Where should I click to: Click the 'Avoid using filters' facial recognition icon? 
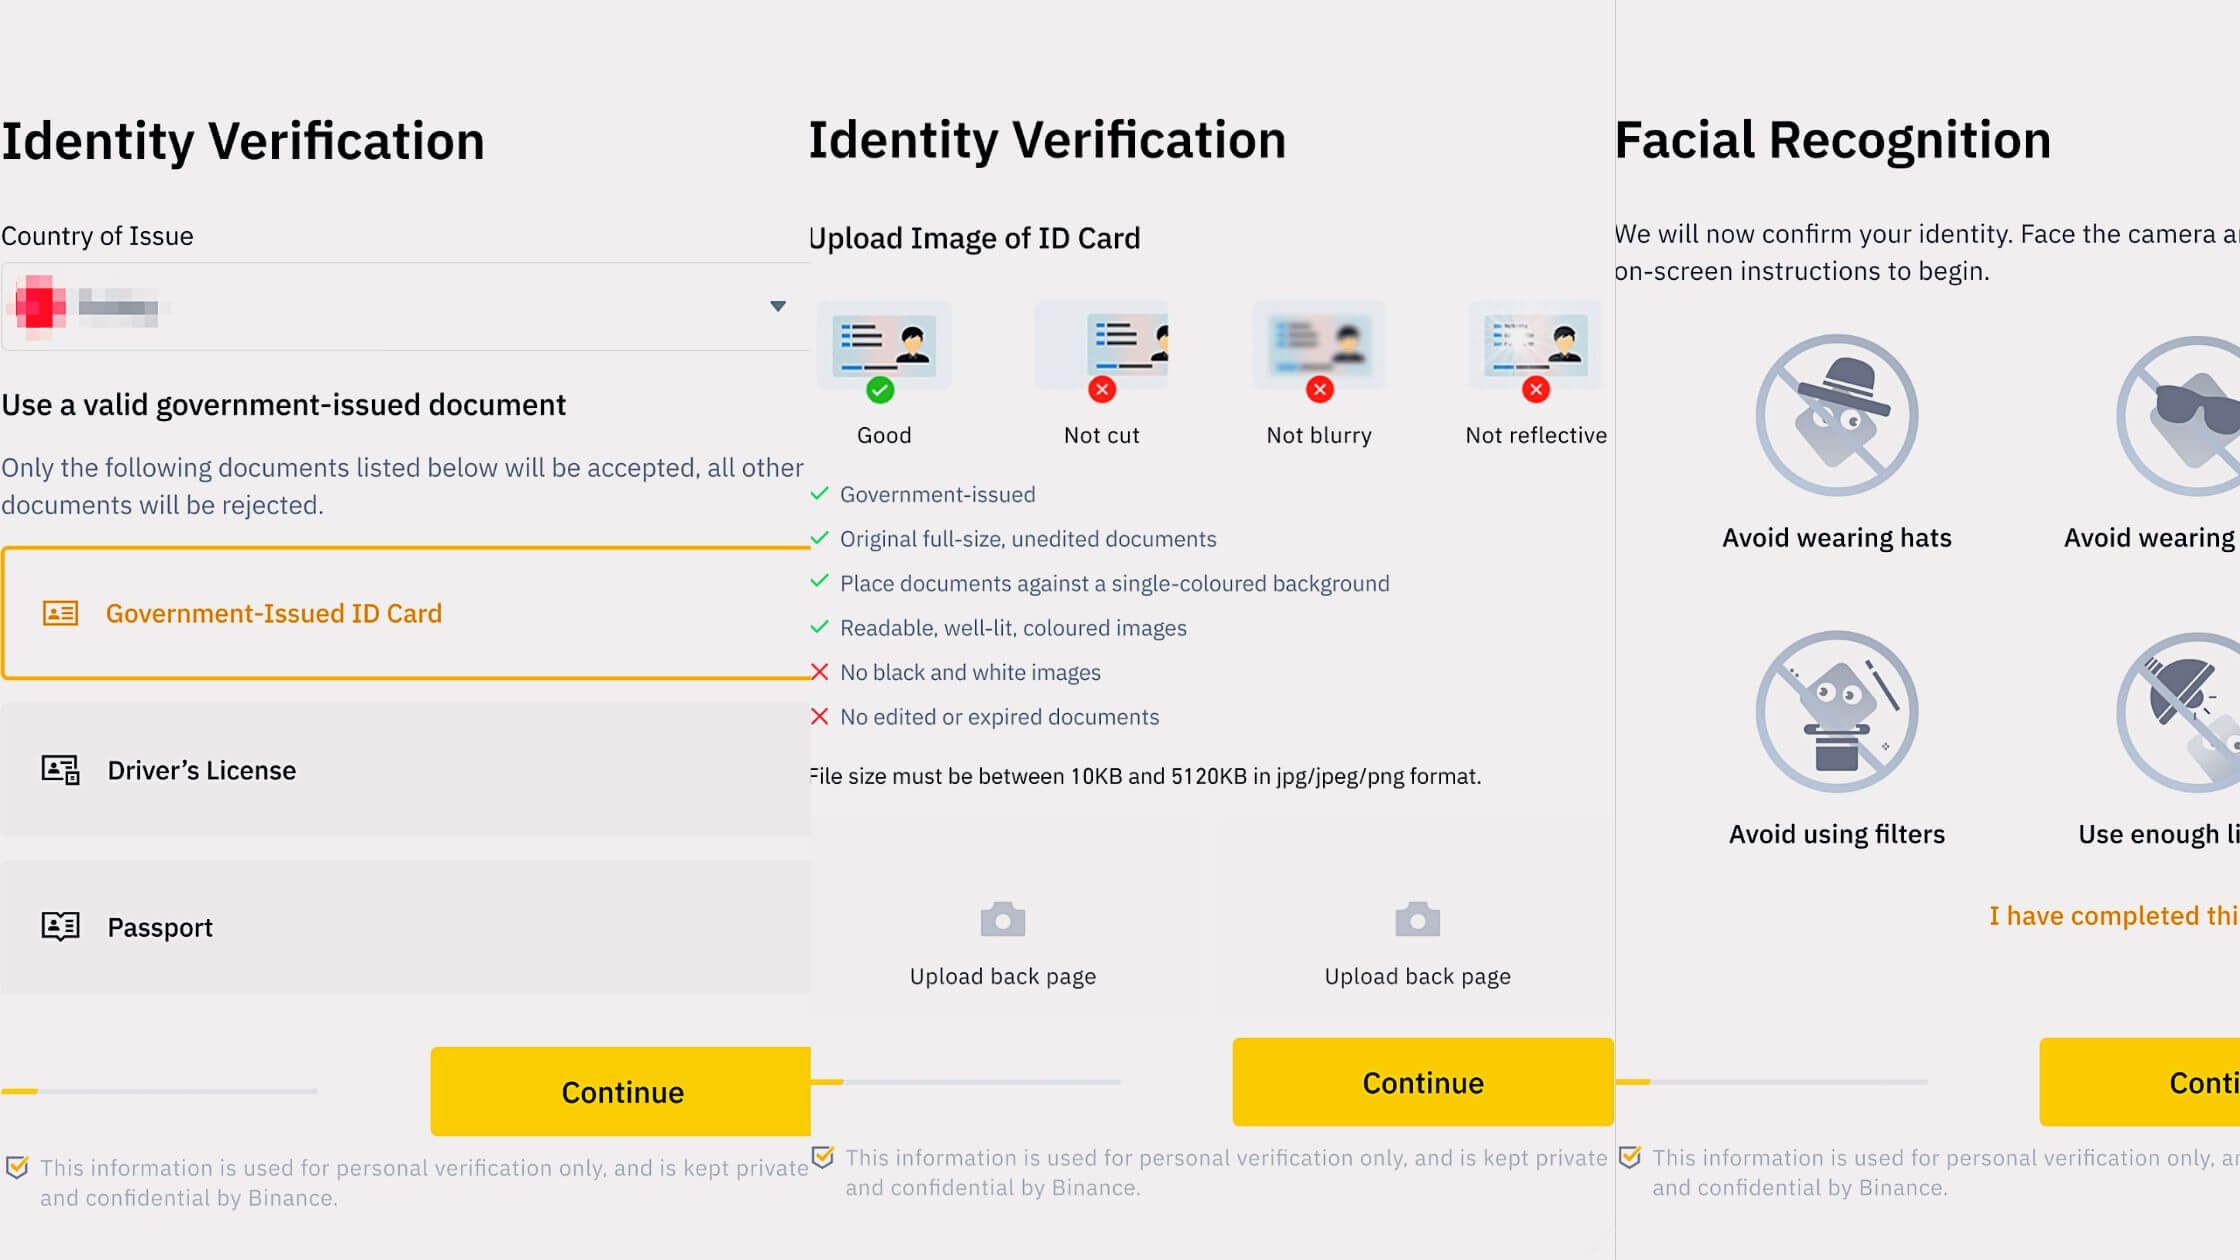click(x=1837, y=711)
